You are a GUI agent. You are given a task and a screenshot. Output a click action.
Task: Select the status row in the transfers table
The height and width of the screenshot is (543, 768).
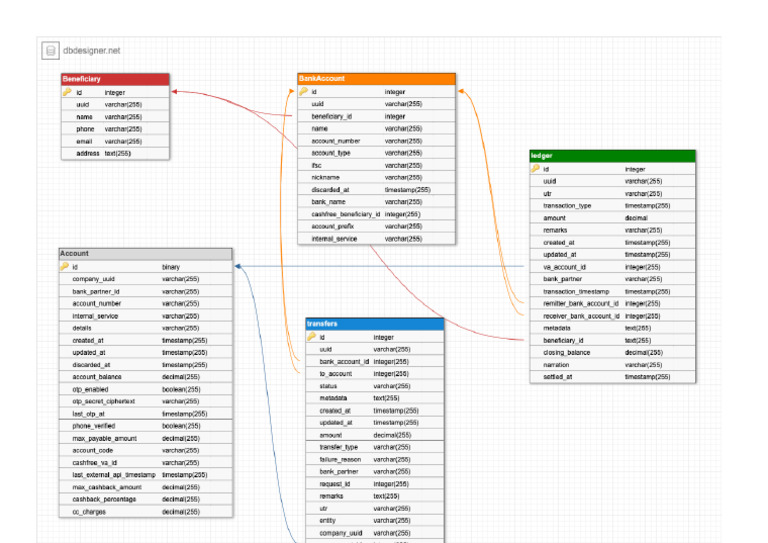click(x=375, y=386)
